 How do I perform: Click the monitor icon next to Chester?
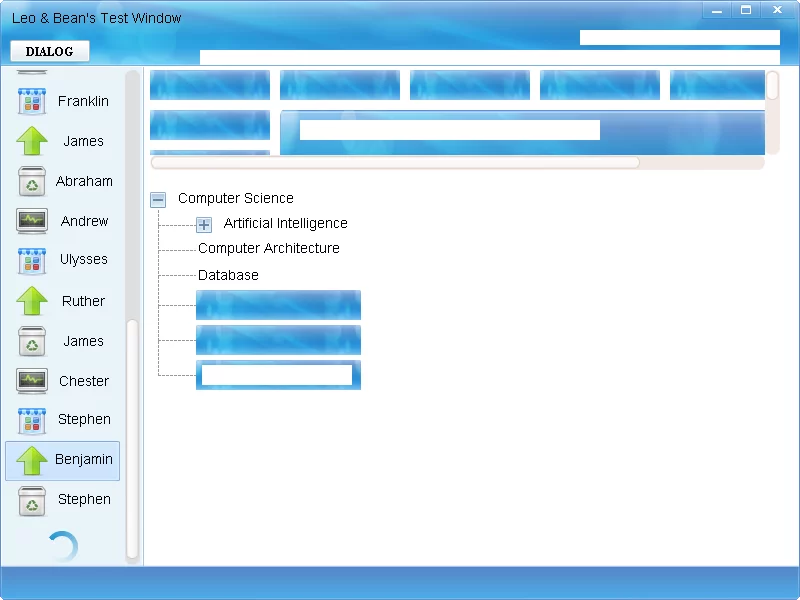[32, 381]
